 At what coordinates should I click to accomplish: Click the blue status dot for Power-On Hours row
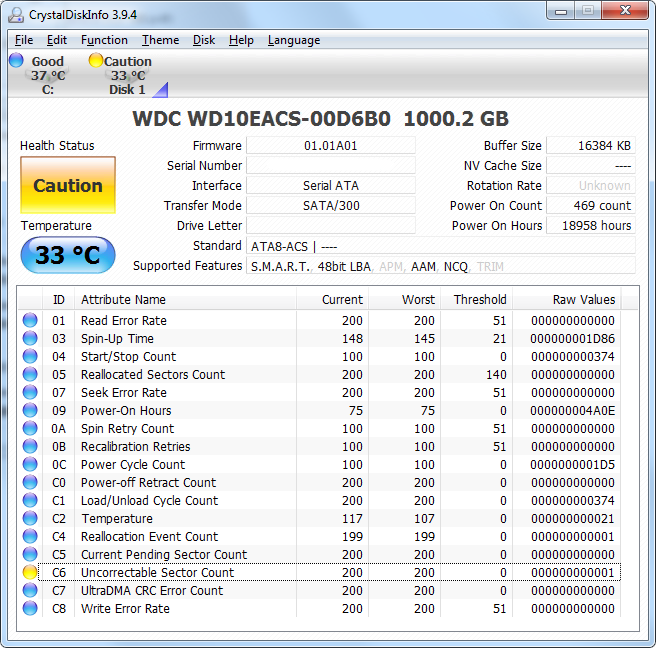point(30,410)
